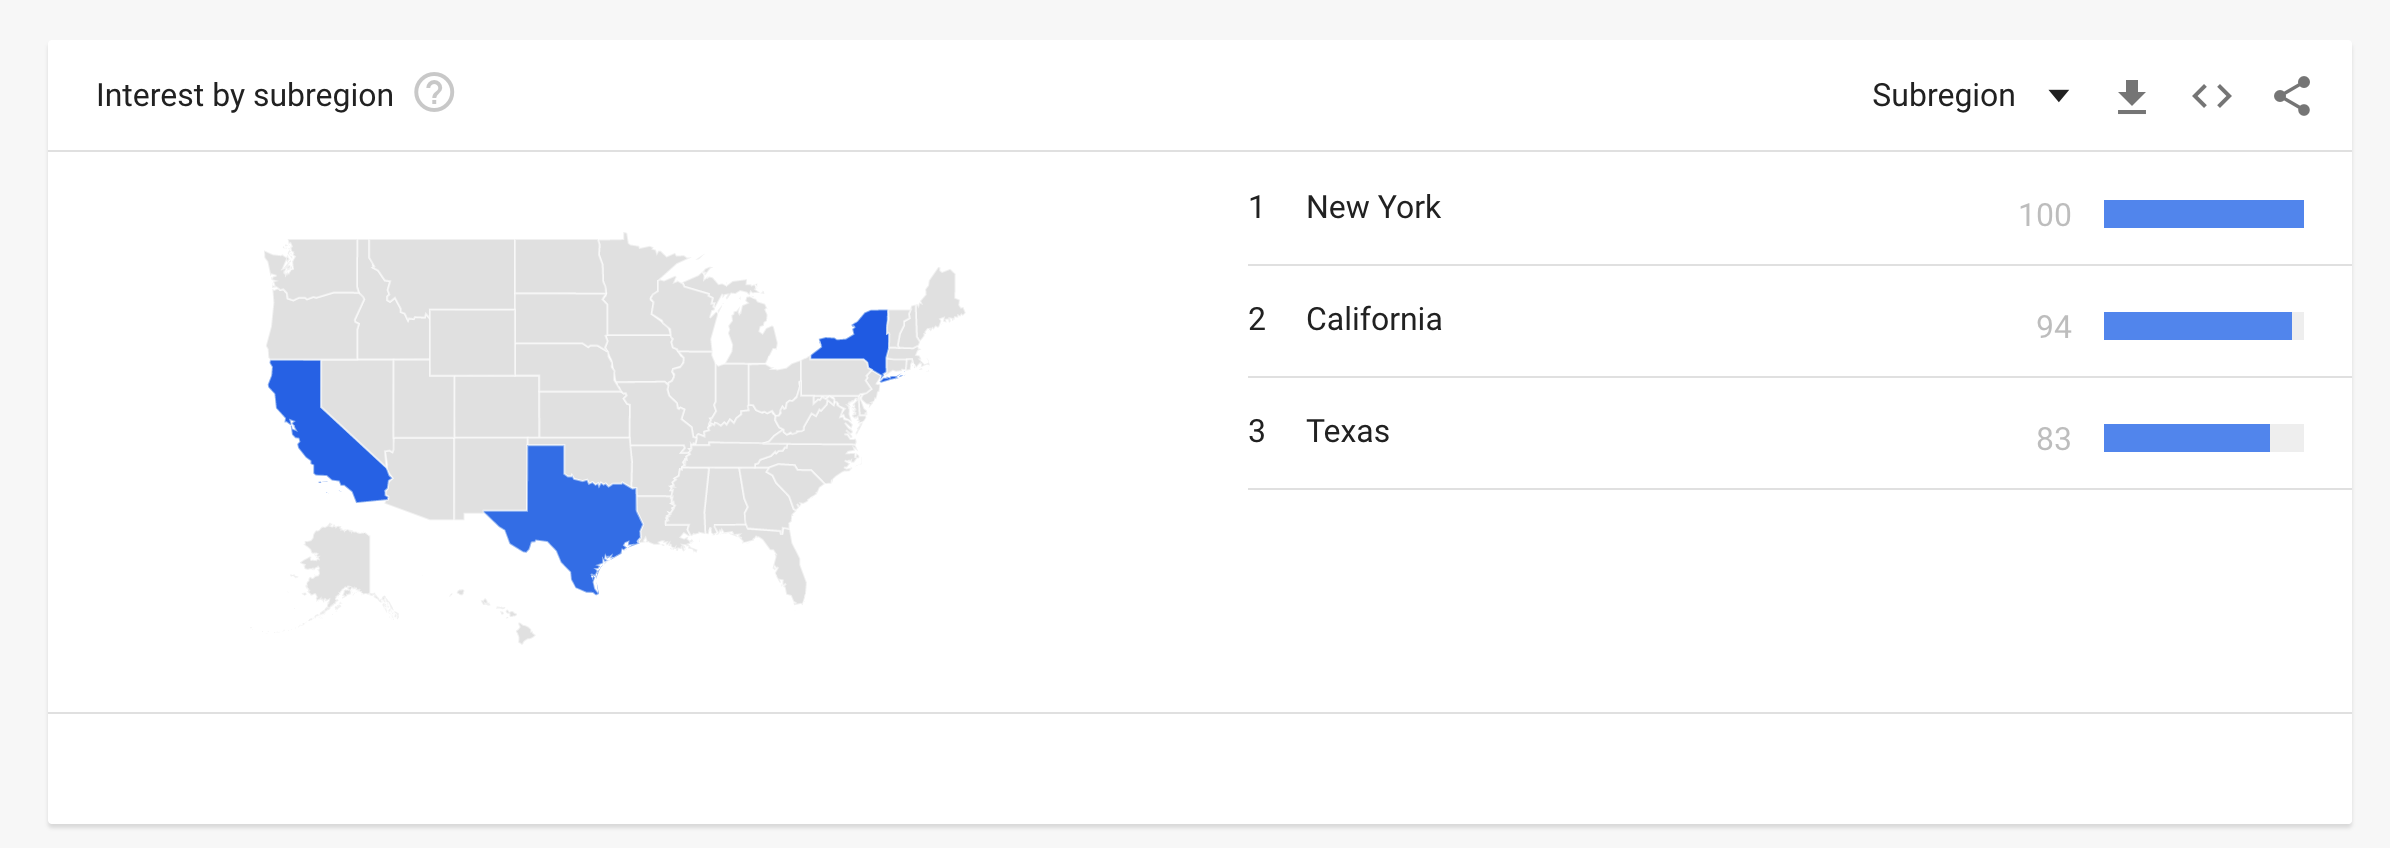Open the help tooltip next to the title
The width and height of the screenshot is (2390, 848).
point(434,93)
